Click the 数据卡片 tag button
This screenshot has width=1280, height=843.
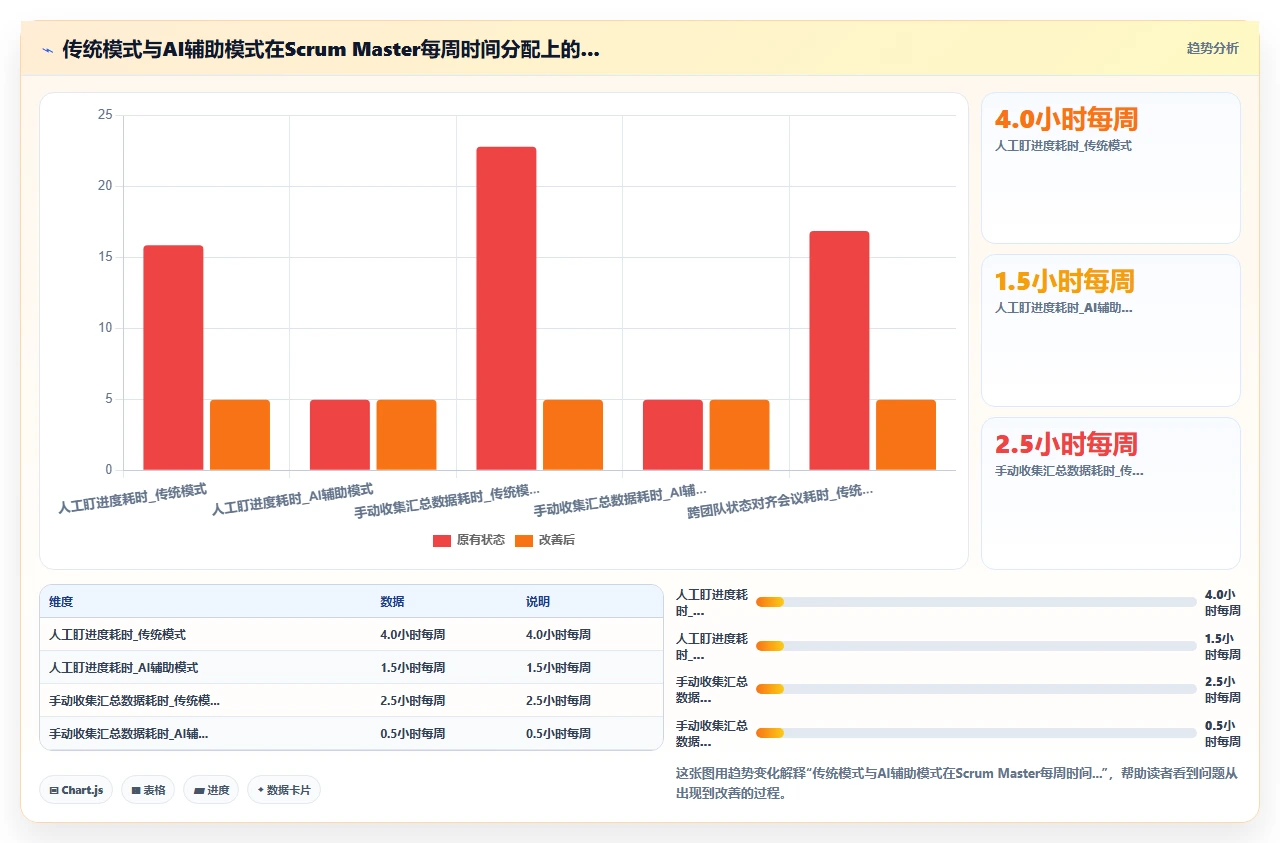click(284, 790)
